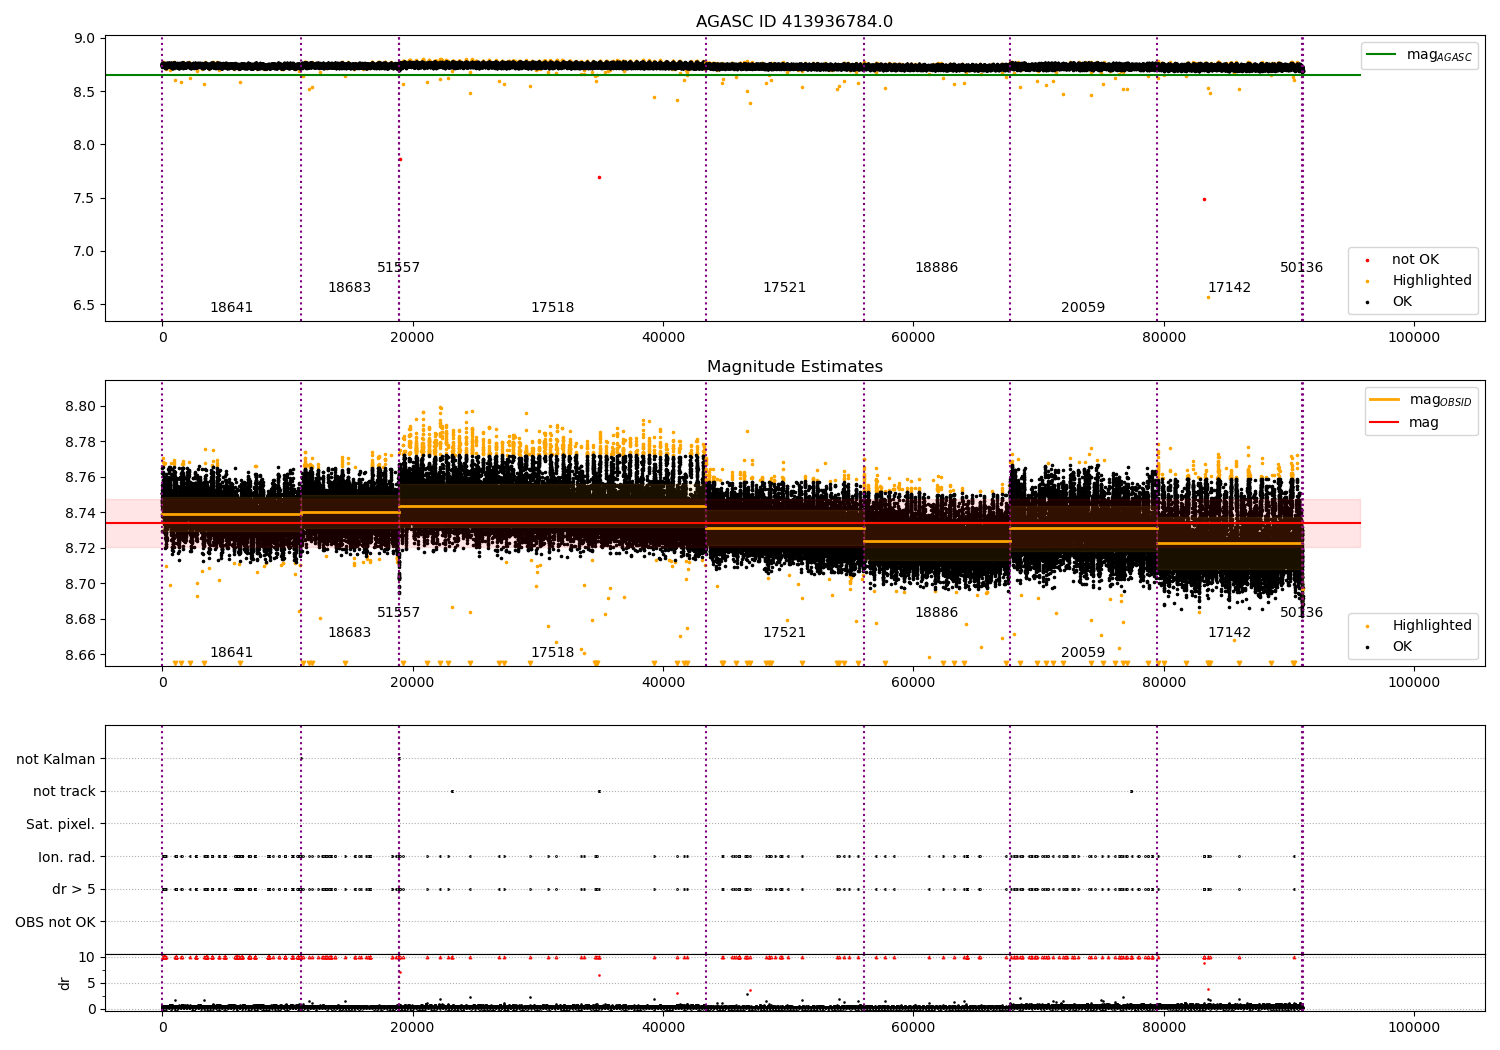The height and width of the screenshot is (1050, 1500).
Task: Click obsid label 17518 in the top plot
Action: [x=552, y=308]
